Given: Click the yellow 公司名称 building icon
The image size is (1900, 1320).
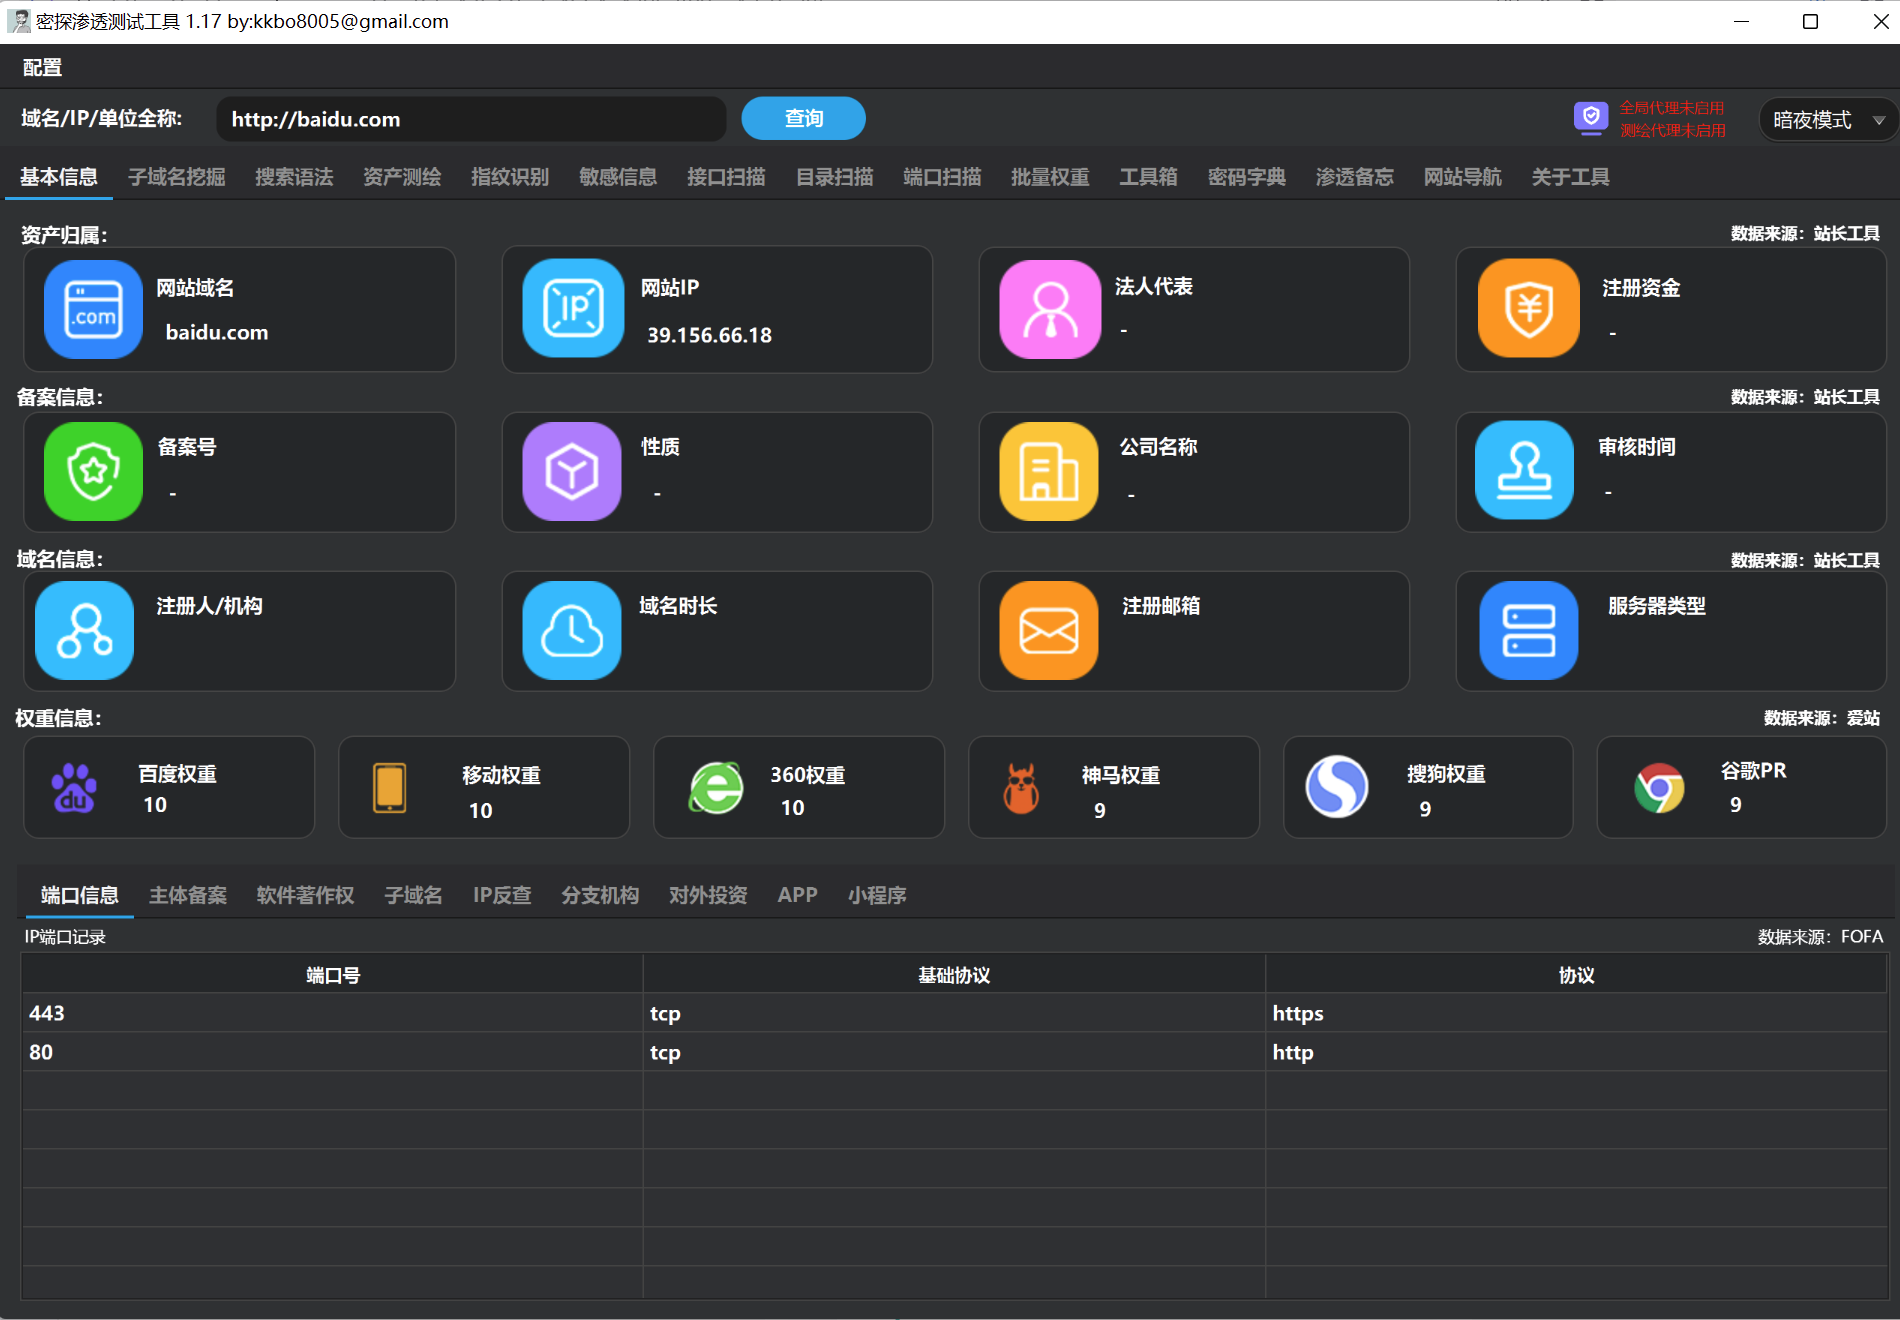Looking at the screenshot, I should coord(1049,471).
